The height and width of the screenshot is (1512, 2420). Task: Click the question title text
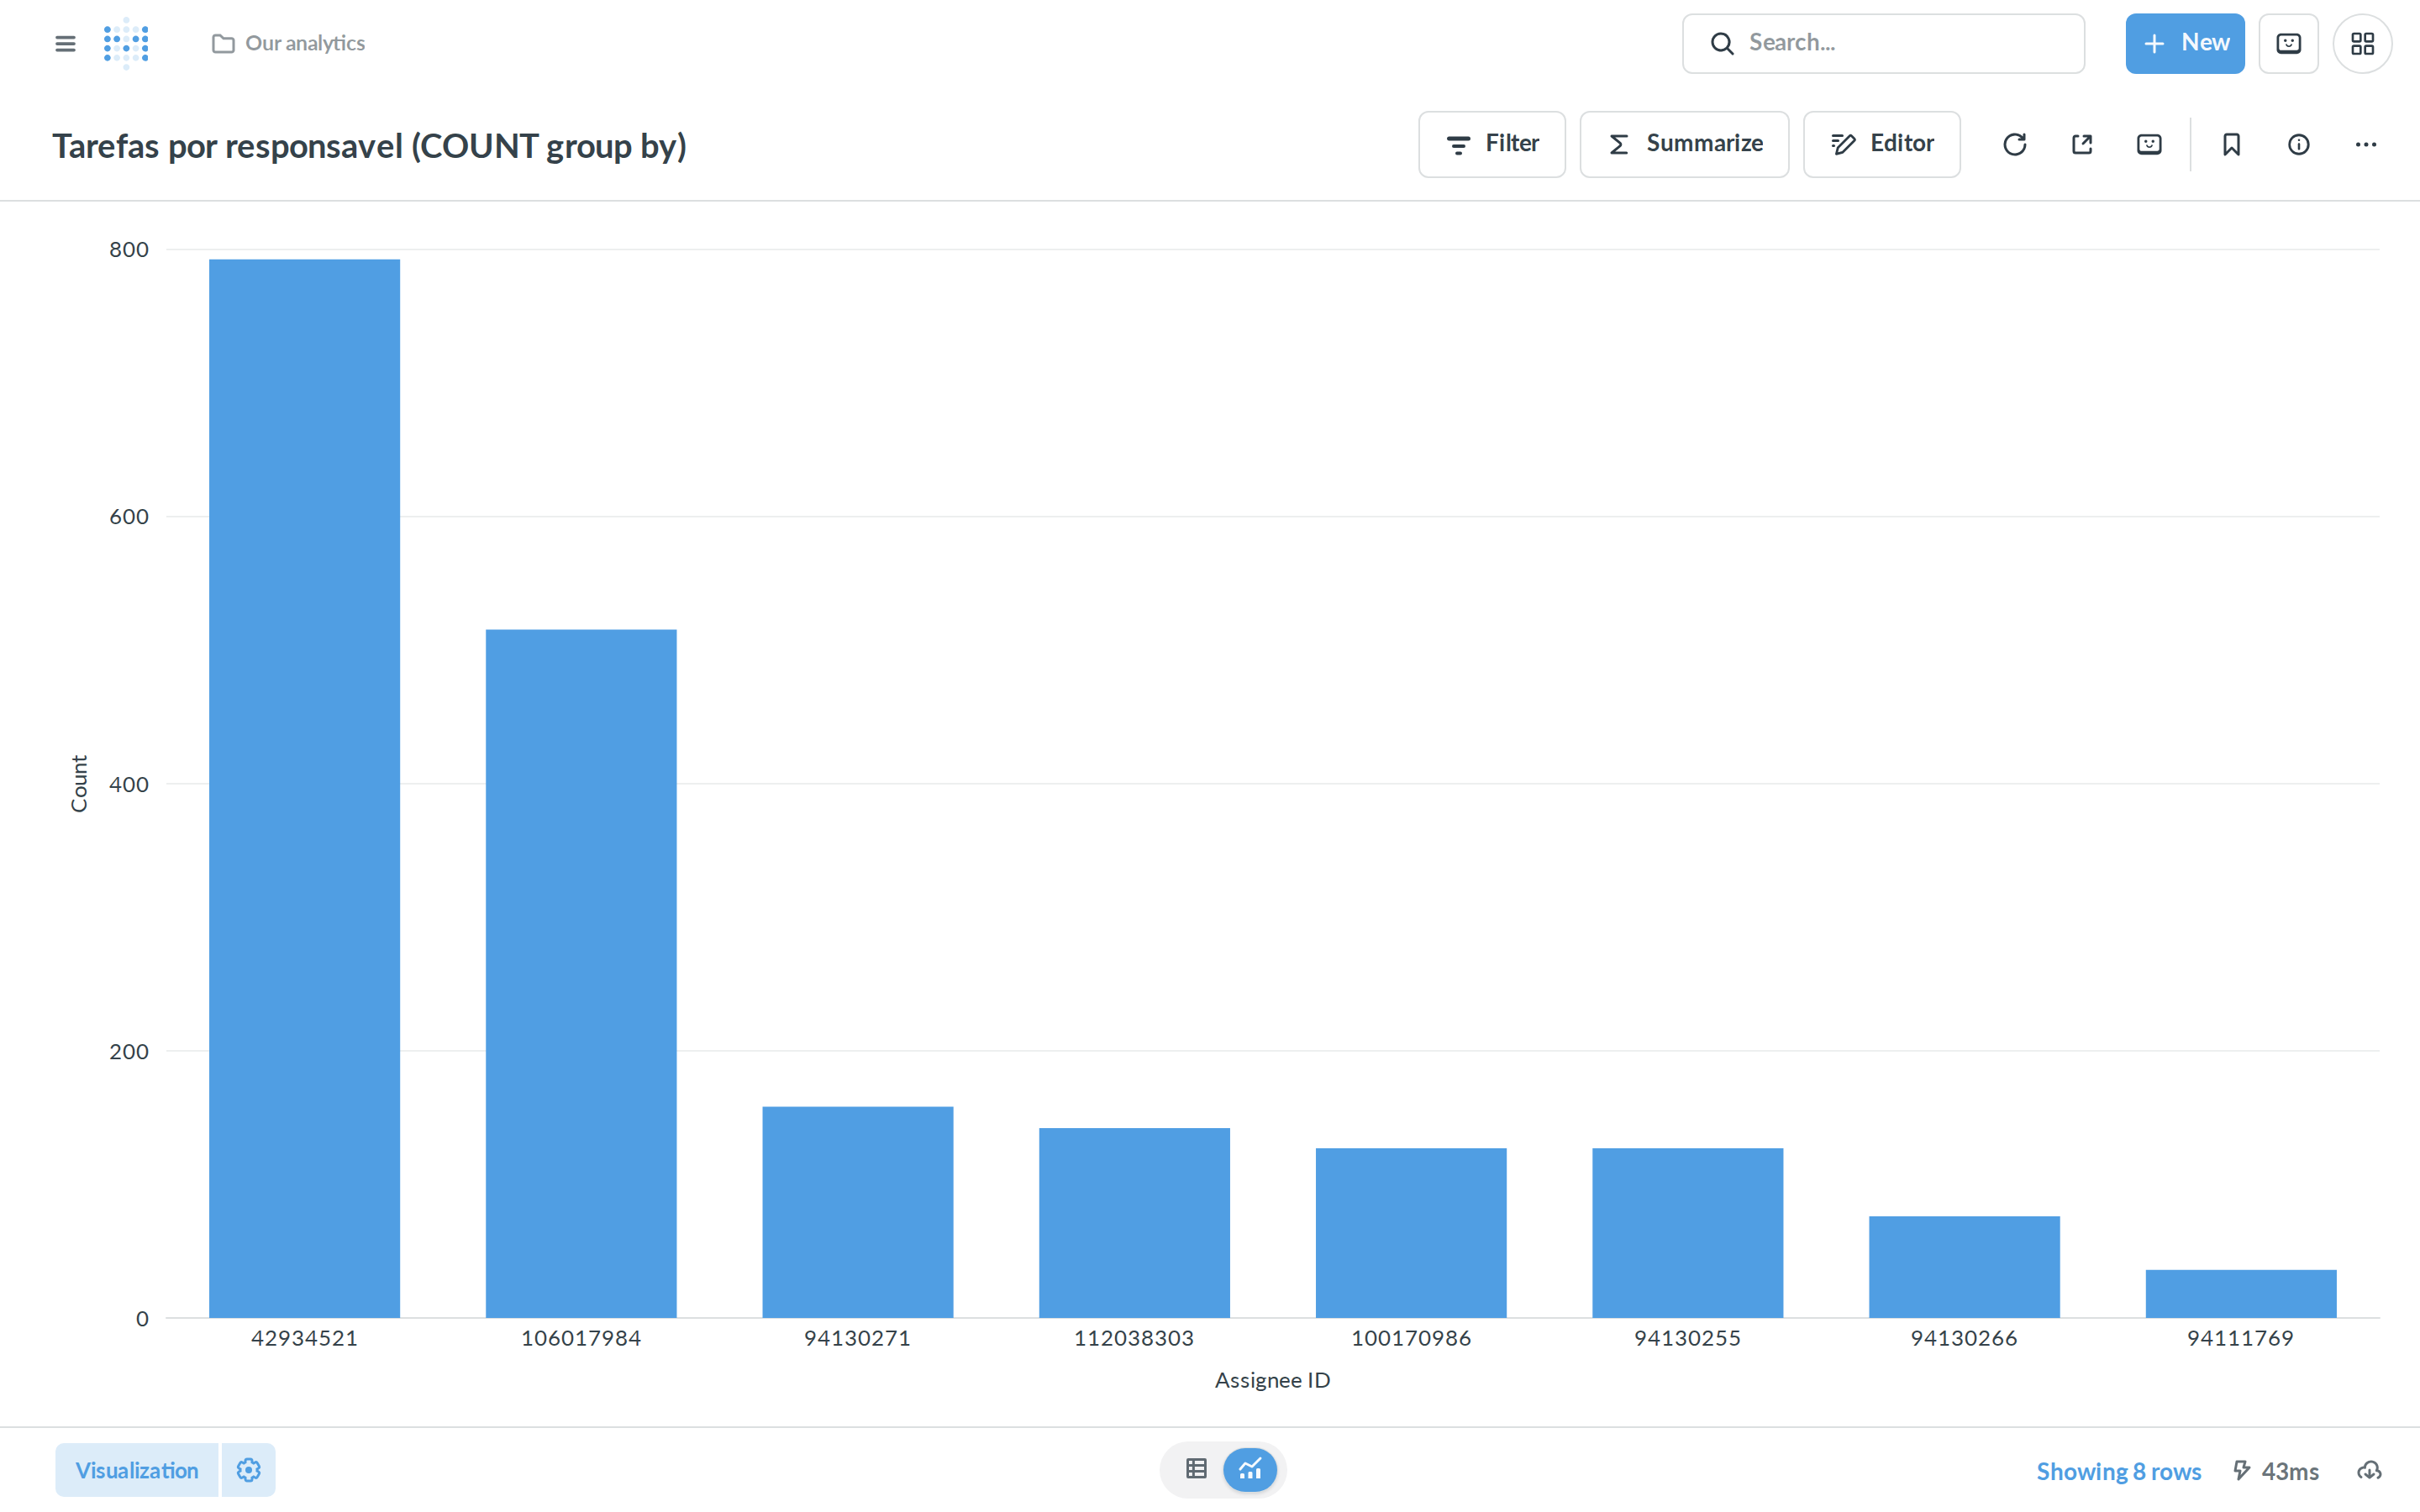[369, 146]
